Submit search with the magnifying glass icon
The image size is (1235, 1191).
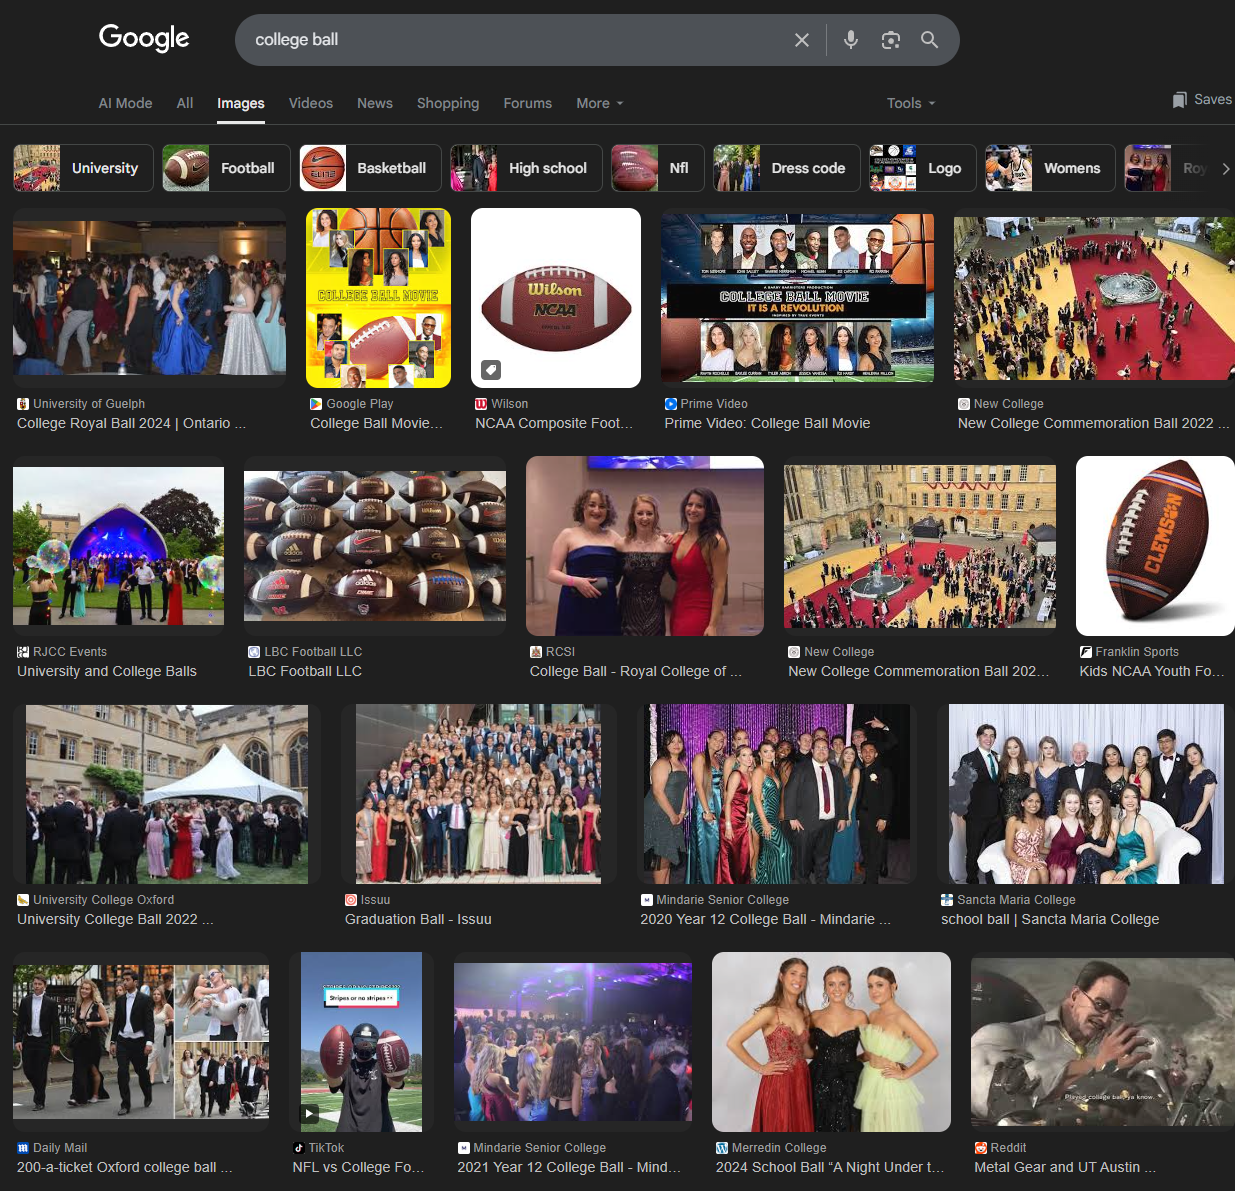tap(930, 40)
